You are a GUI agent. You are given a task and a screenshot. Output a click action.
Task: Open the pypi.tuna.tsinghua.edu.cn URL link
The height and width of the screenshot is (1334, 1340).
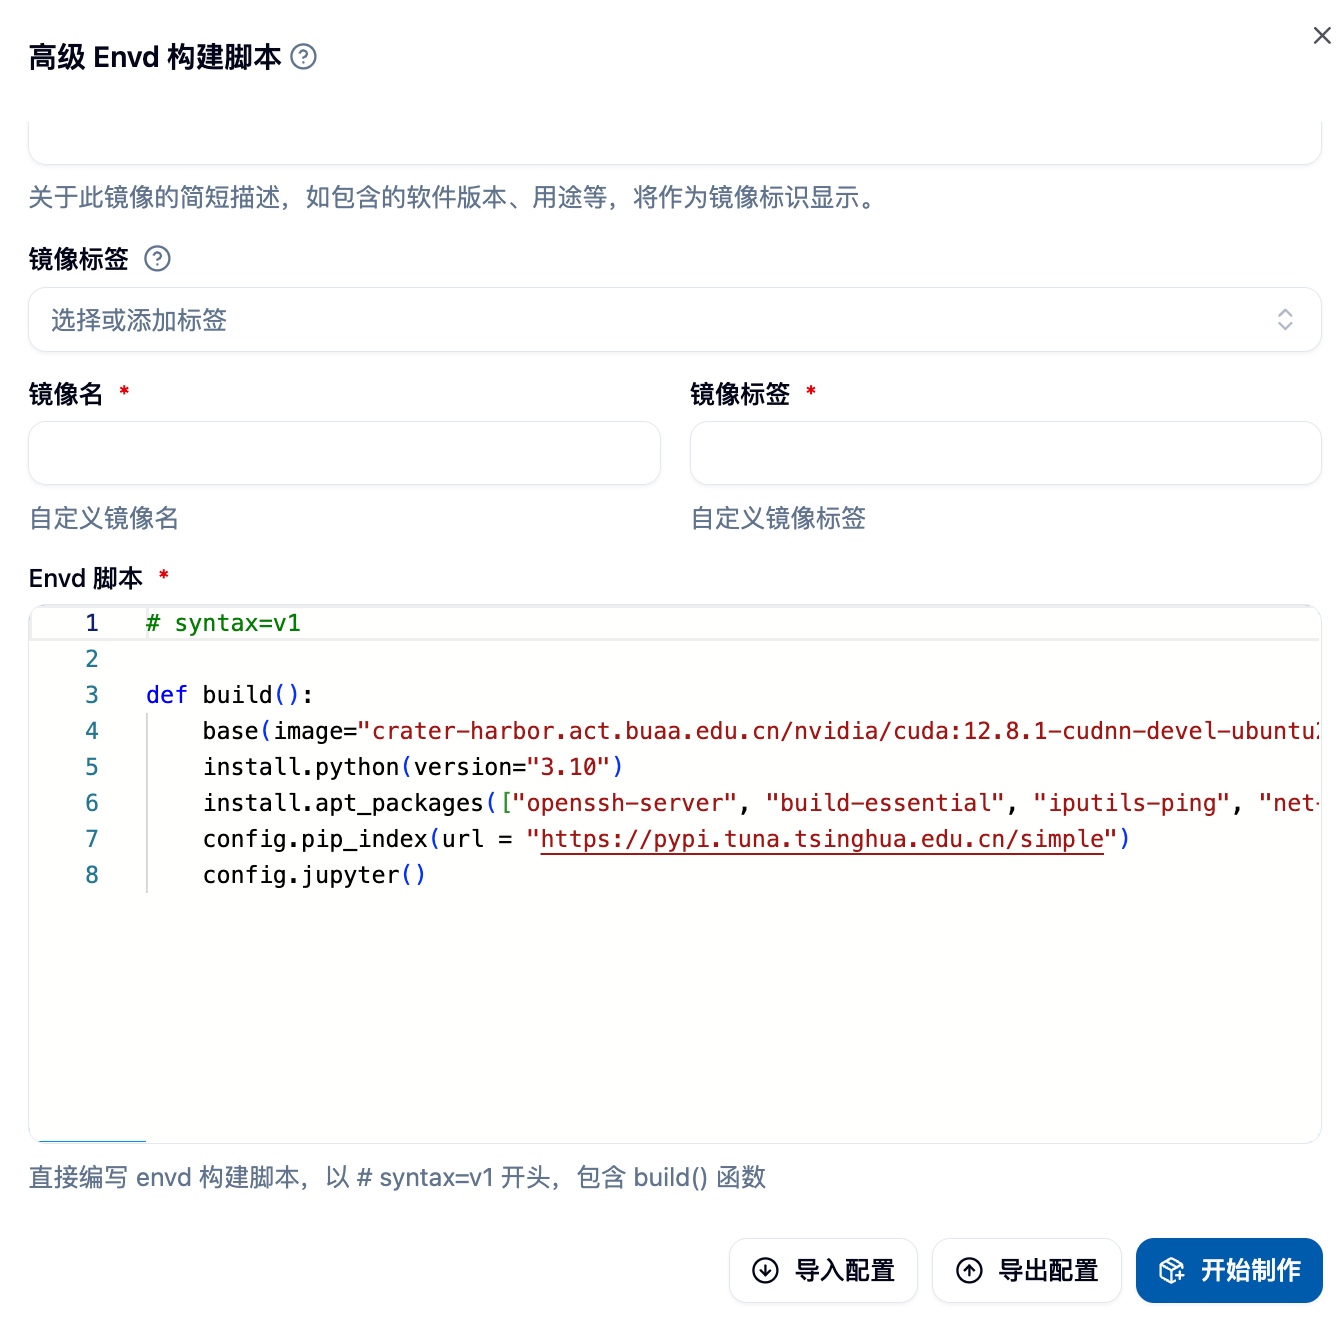821,839
